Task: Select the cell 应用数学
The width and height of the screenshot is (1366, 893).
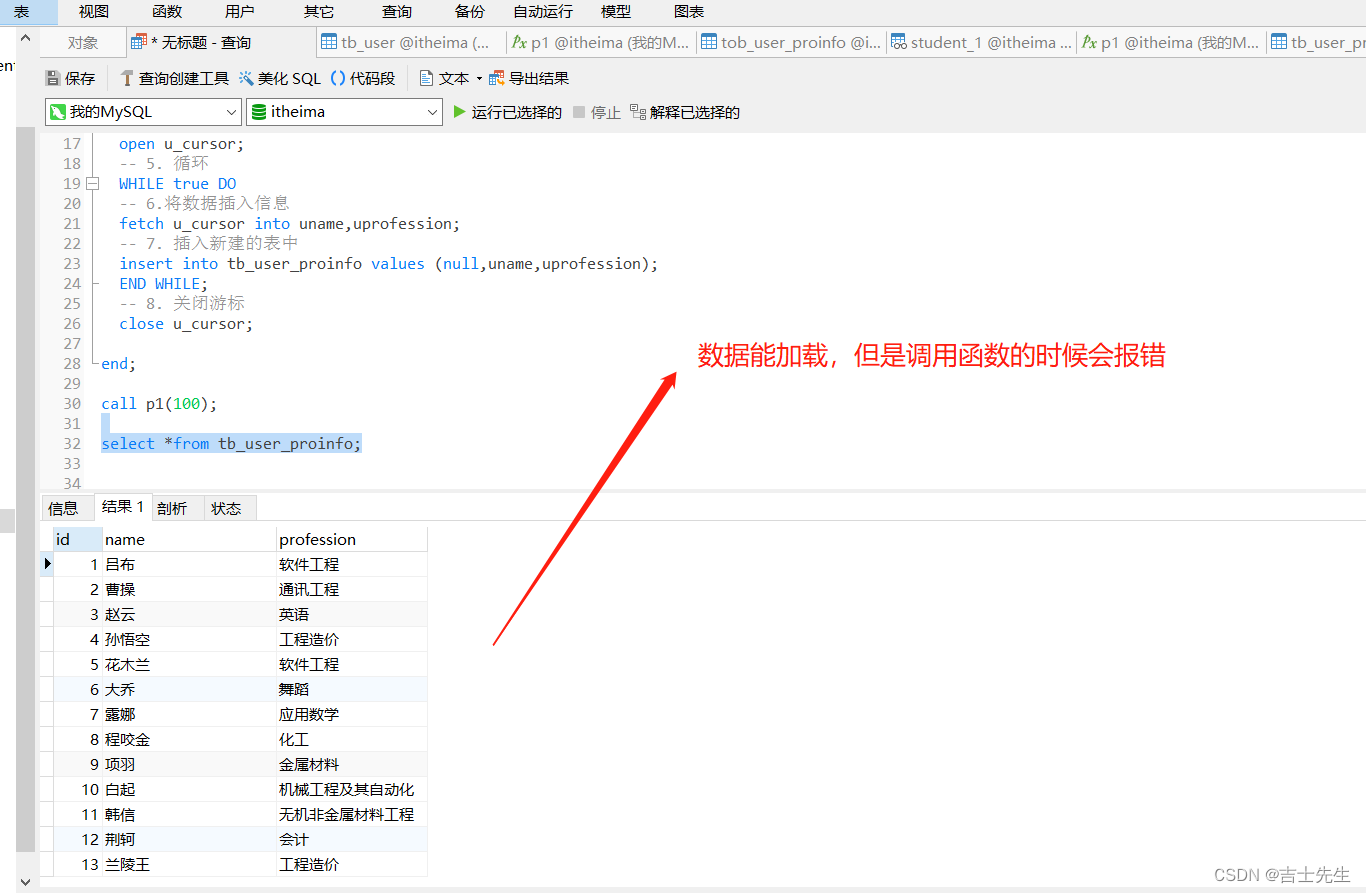Action: (x=352, y=714)
